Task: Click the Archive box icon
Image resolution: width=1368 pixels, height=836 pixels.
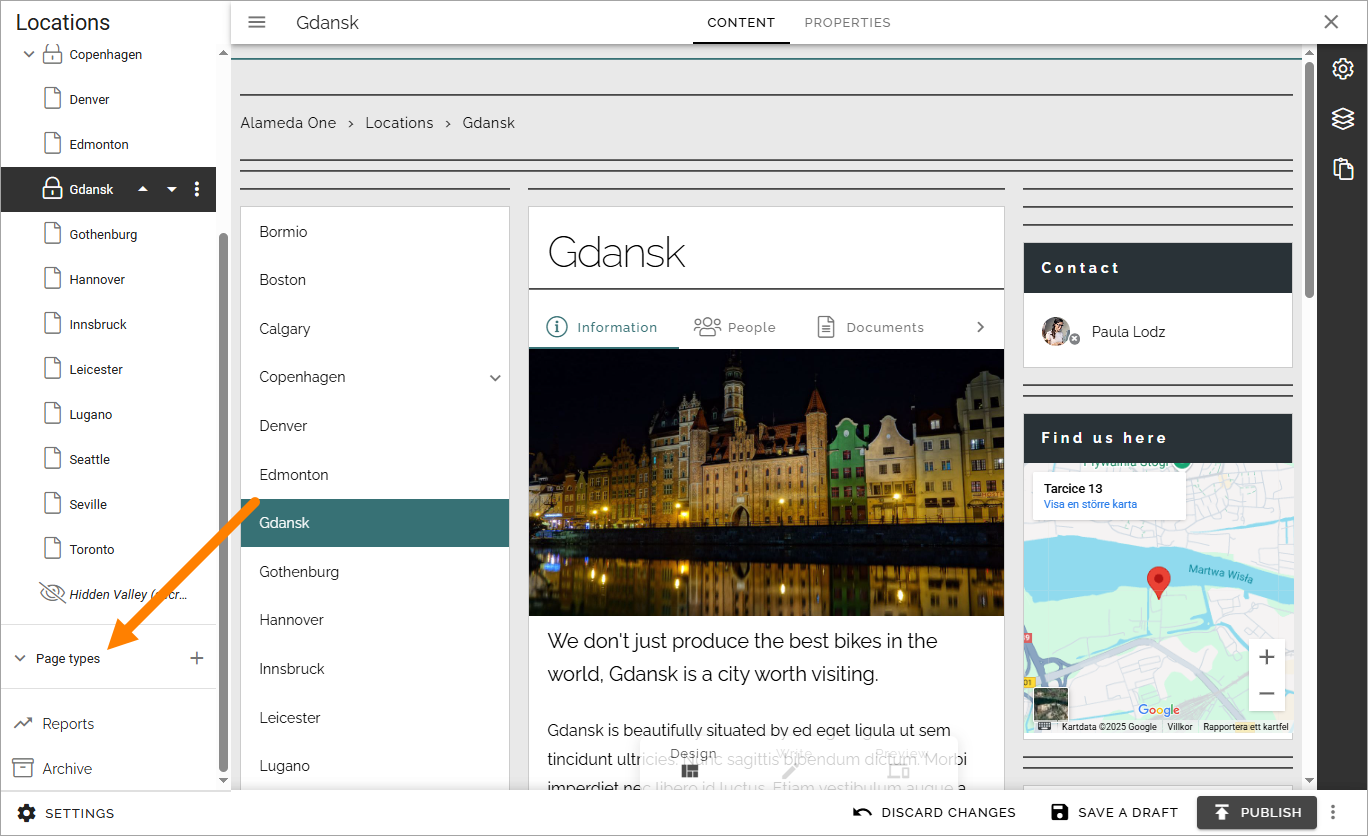Action: tap(22, 768)
